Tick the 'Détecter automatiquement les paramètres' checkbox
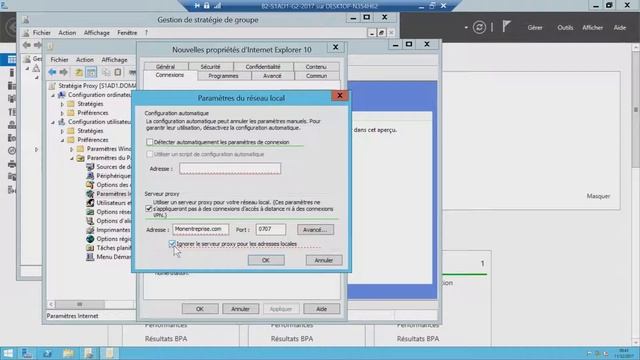The width and height of the screenshot is (640, 360). pyautogui.click(x=150, y=142)
